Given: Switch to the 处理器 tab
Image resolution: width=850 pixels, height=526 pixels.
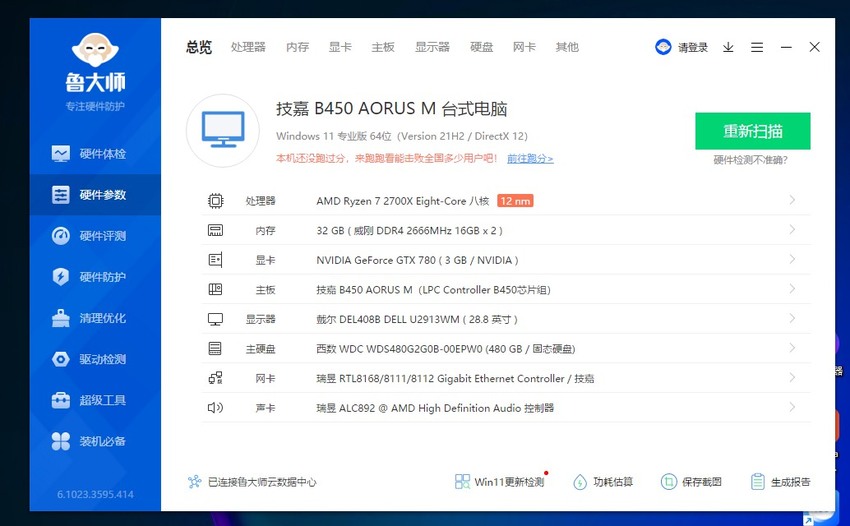Looking at the screenshot, I should pos(248,47).
